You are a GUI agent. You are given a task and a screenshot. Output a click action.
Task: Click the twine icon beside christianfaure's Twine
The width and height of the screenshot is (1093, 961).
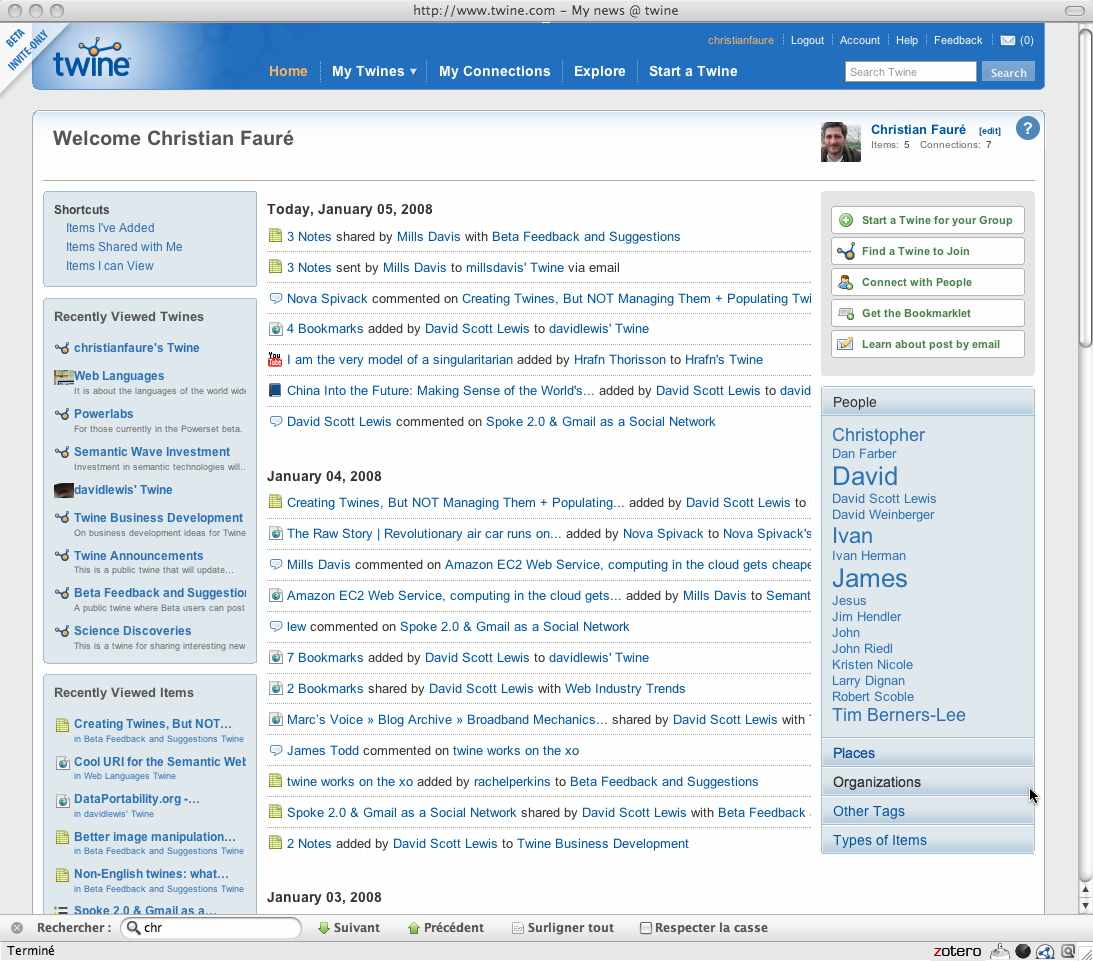[x=62, y=348]
